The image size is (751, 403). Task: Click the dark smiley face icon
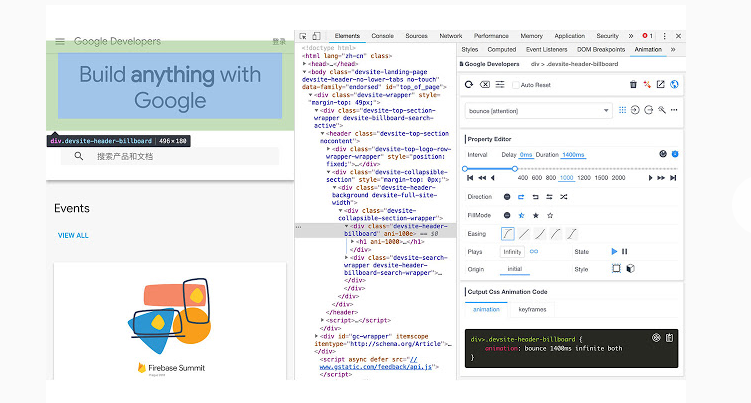[663, 154]
